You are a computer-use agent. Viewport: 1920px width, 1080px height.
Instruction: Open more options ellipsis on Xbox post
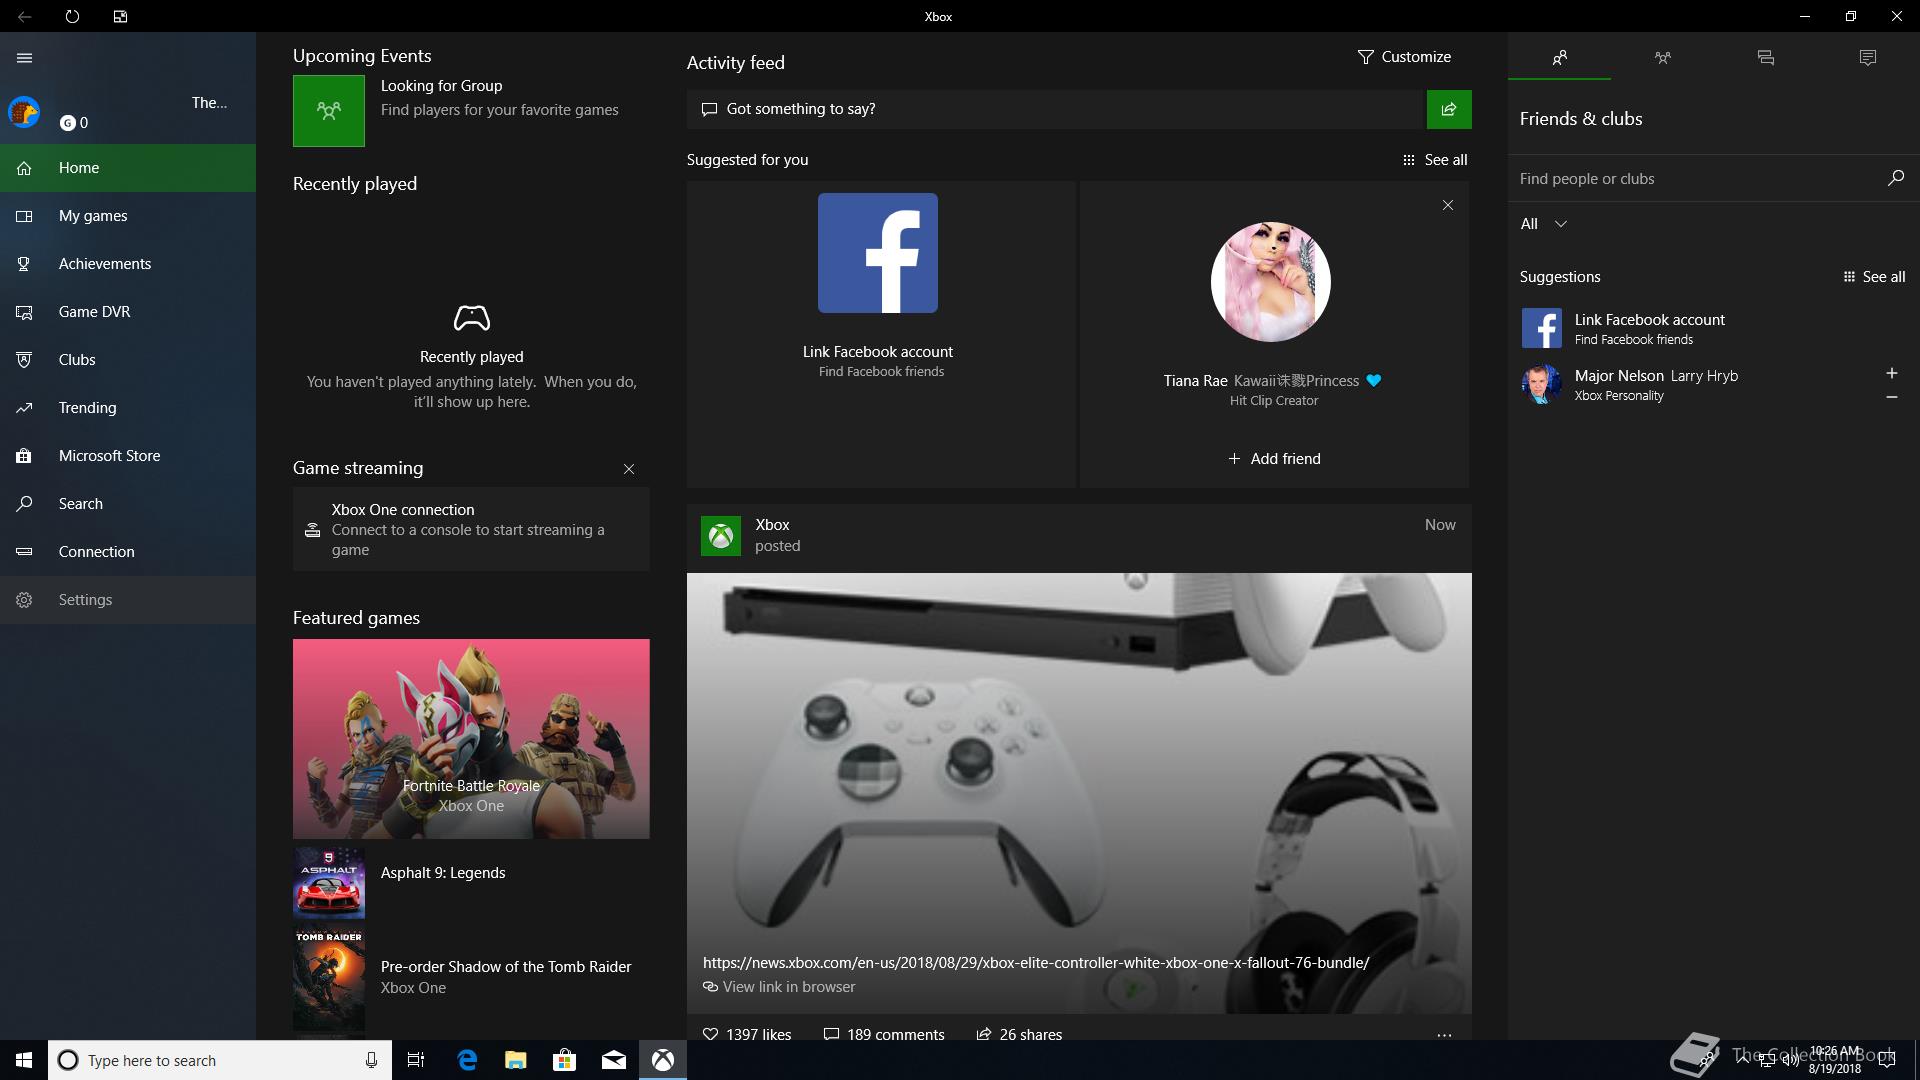click(1444, 1035)
